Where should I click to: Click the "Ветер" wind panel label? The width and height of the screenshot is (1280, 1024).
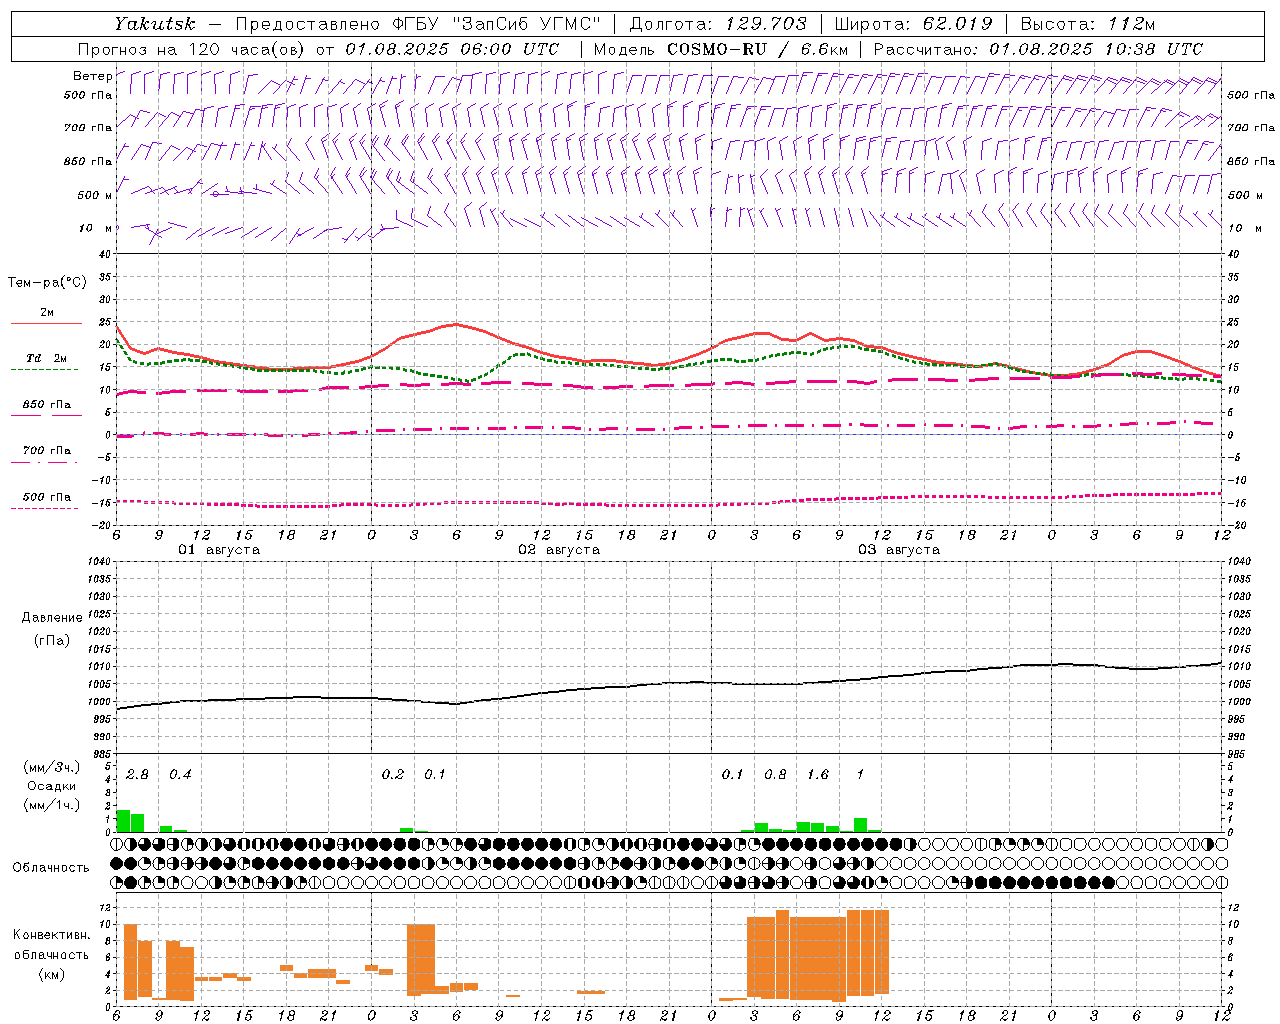[x=92, y=76]
